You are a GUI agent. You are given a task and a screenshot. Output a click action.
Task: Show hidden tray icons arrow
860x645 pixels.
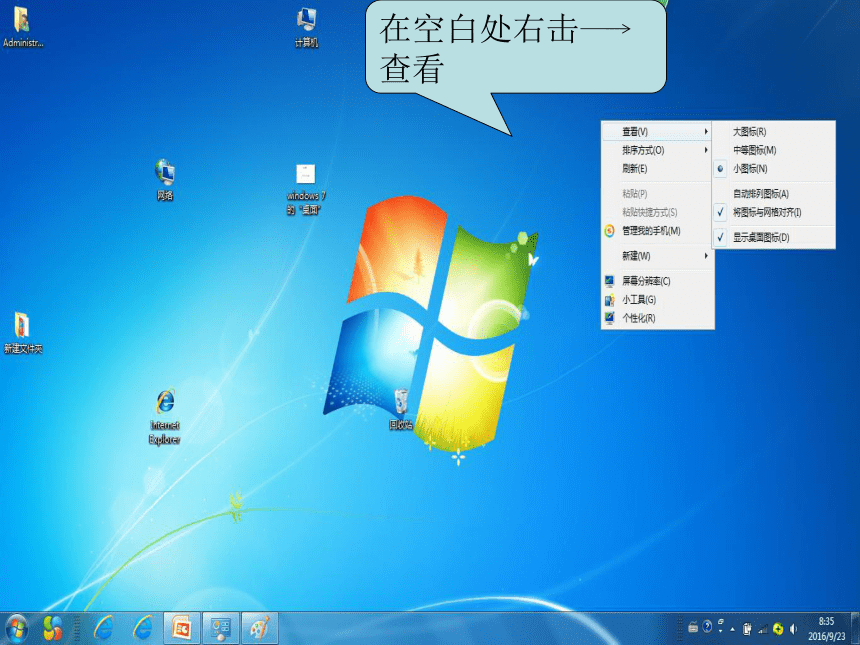(732, 629)
